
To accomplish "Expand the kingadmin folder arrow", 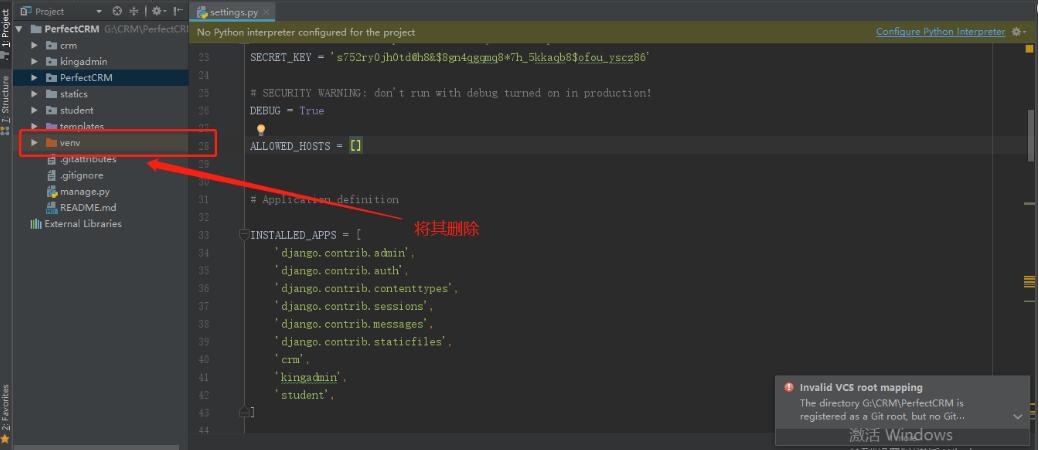I will click(x=34, y=62).
